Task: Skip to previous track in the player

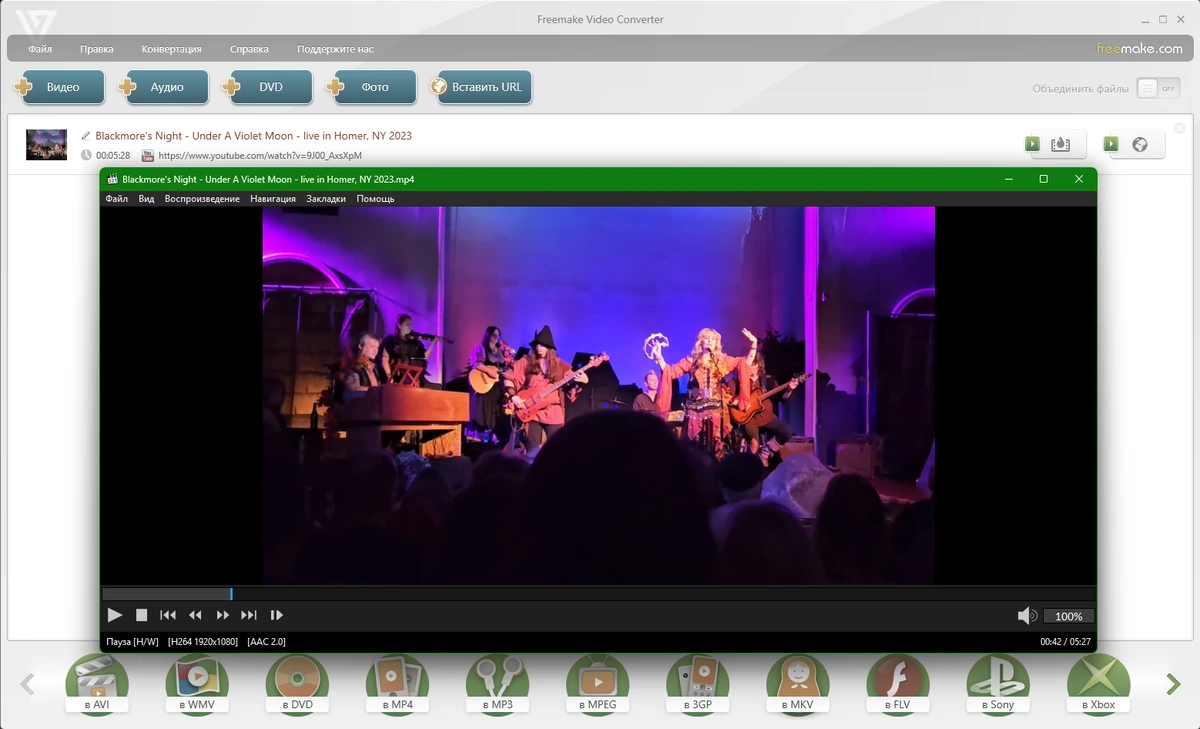Action: (168, 615)
